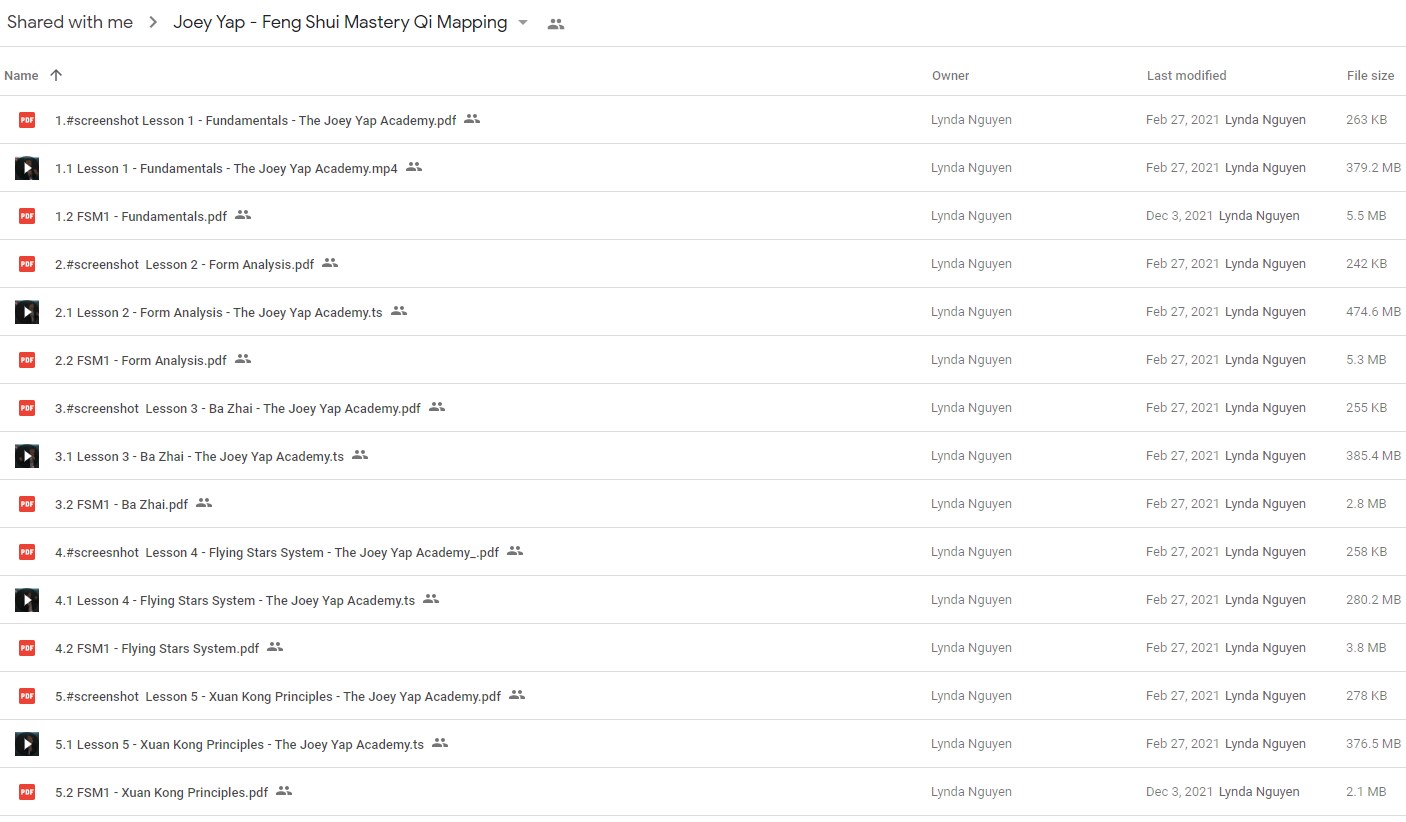
Task: Click shared icon next to 3.2 FSM1 - Ba Zhai.pdf
Action: coord(204,503)
